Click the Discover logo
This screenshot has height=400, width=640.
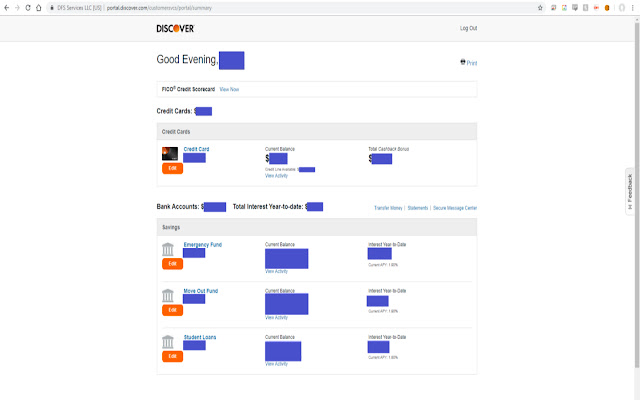(176, 29)
